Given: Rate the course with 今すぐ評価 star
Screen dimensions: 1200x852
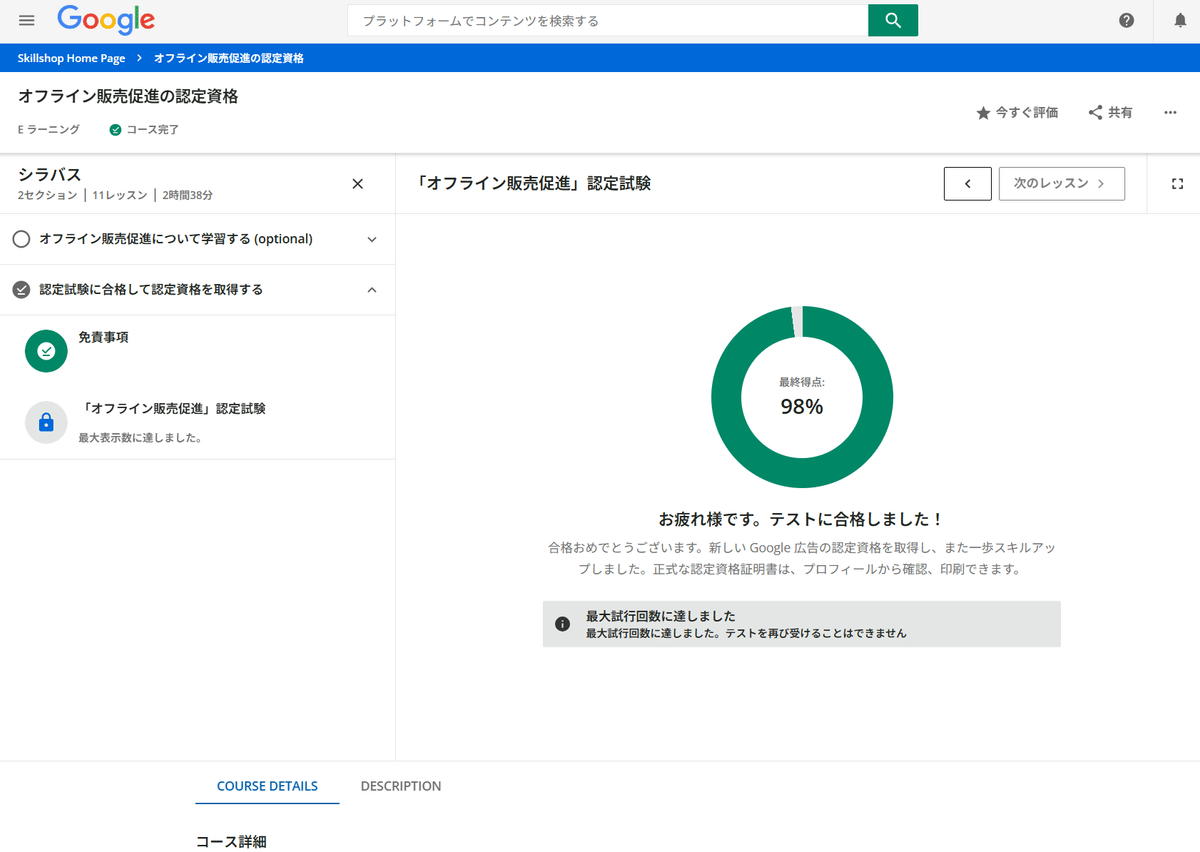Looking at the screenshot, I should coord(1016,112).
